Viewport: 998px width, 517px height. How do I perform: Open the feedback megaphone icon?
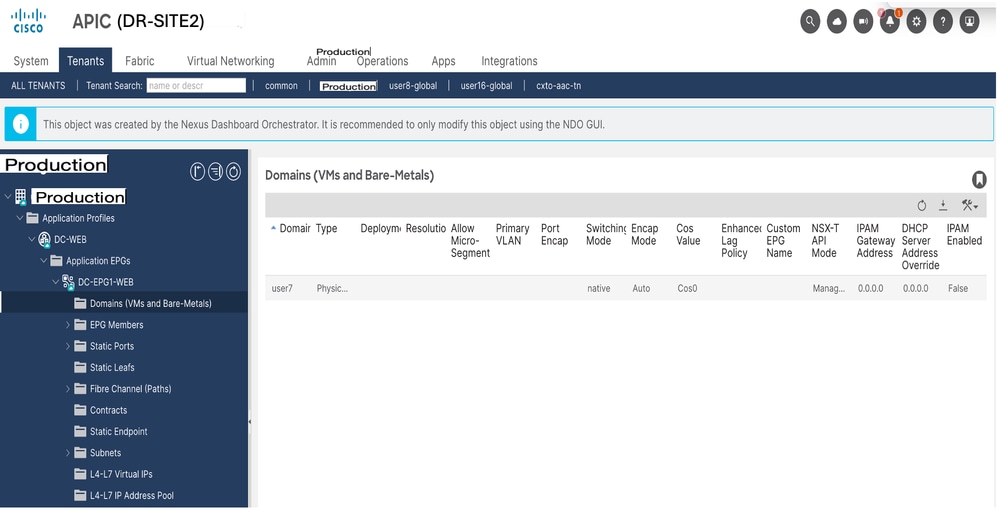click(x=863, y=22)
